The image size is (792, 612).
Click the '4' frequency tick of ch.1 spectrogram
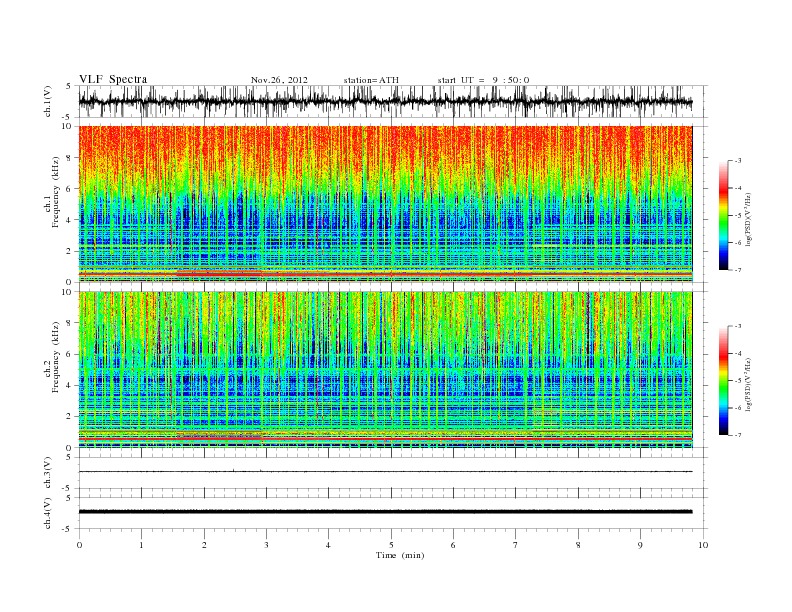70,220
